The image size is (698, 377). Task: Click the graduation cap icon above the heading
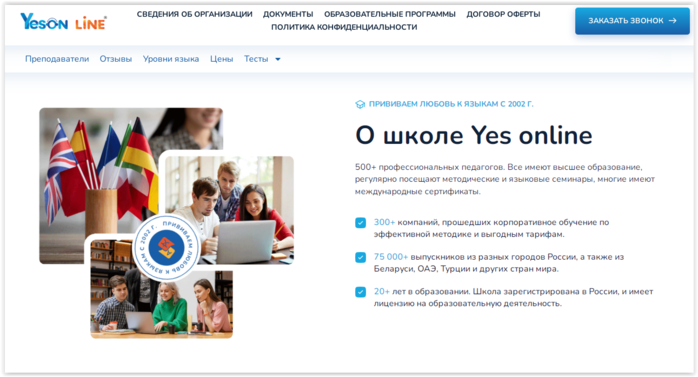pos(360,105)
